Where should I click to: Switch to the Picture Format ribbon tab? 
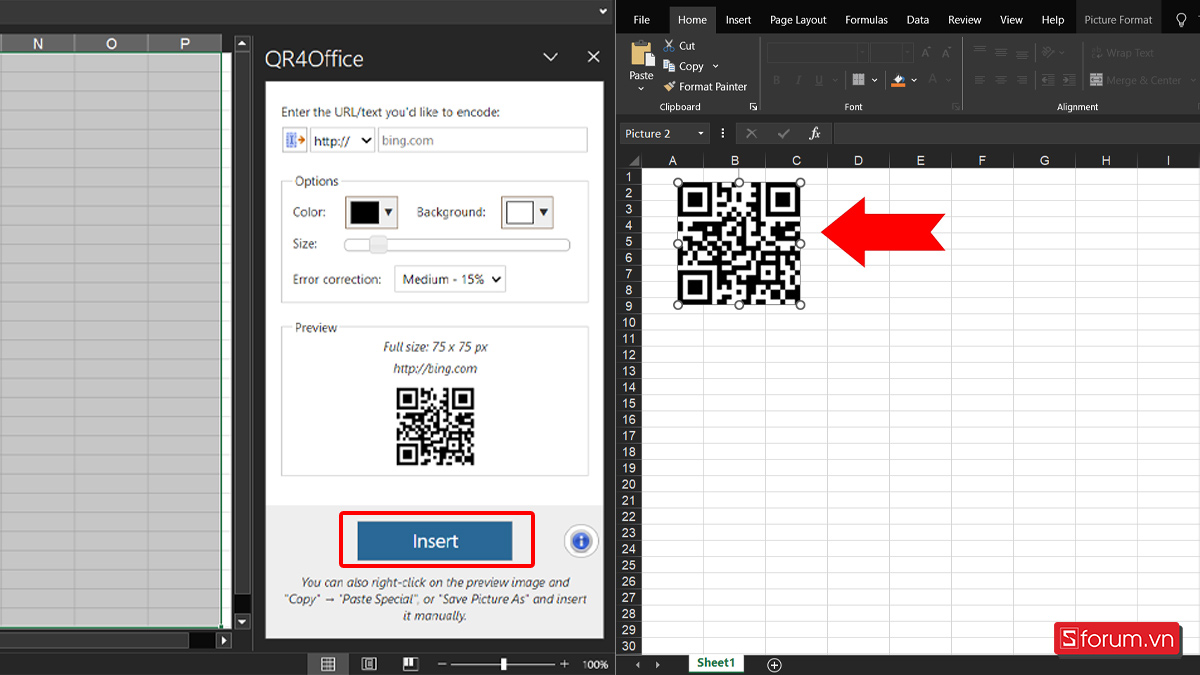1118,19
